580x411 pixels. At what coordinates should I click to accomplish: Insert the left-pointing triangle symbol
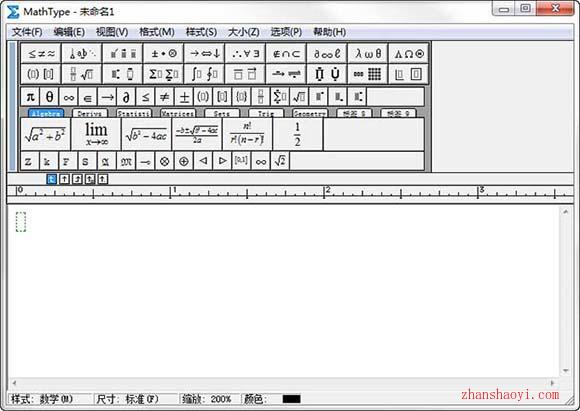[203, 161]
